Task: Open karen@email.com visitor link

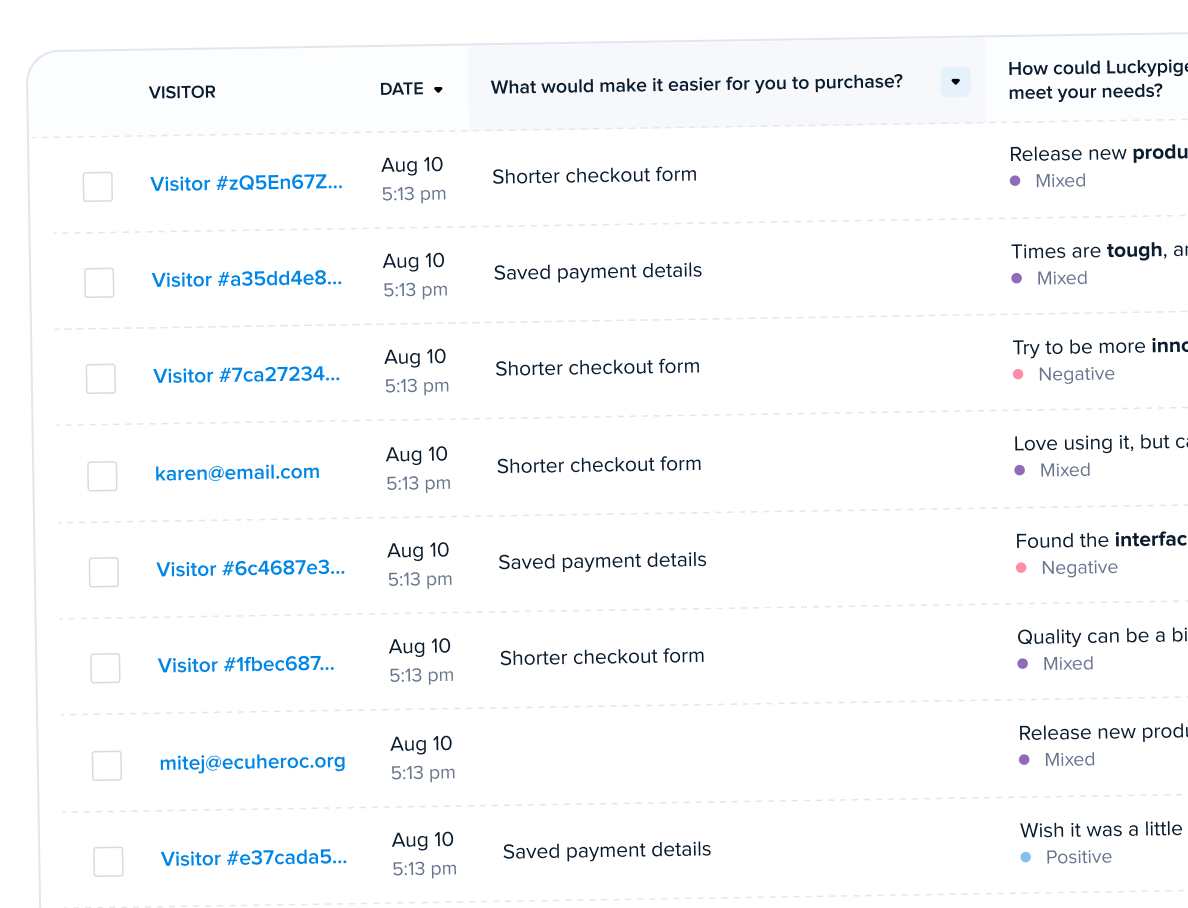Action: click(237, 472)
